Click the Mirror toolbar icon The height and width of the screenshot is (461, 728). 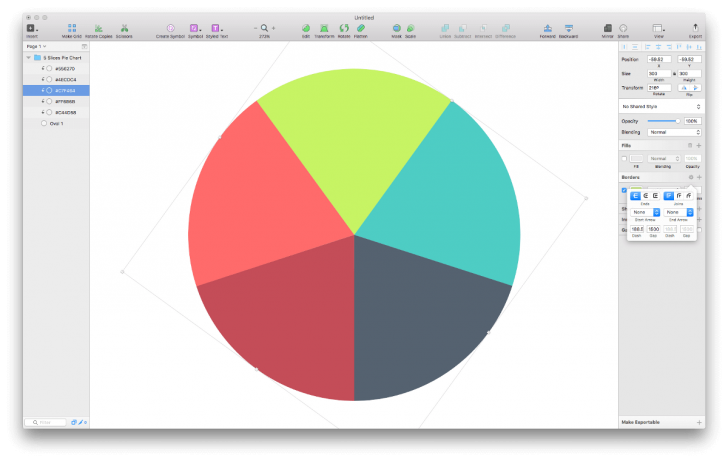pos(607,28)
